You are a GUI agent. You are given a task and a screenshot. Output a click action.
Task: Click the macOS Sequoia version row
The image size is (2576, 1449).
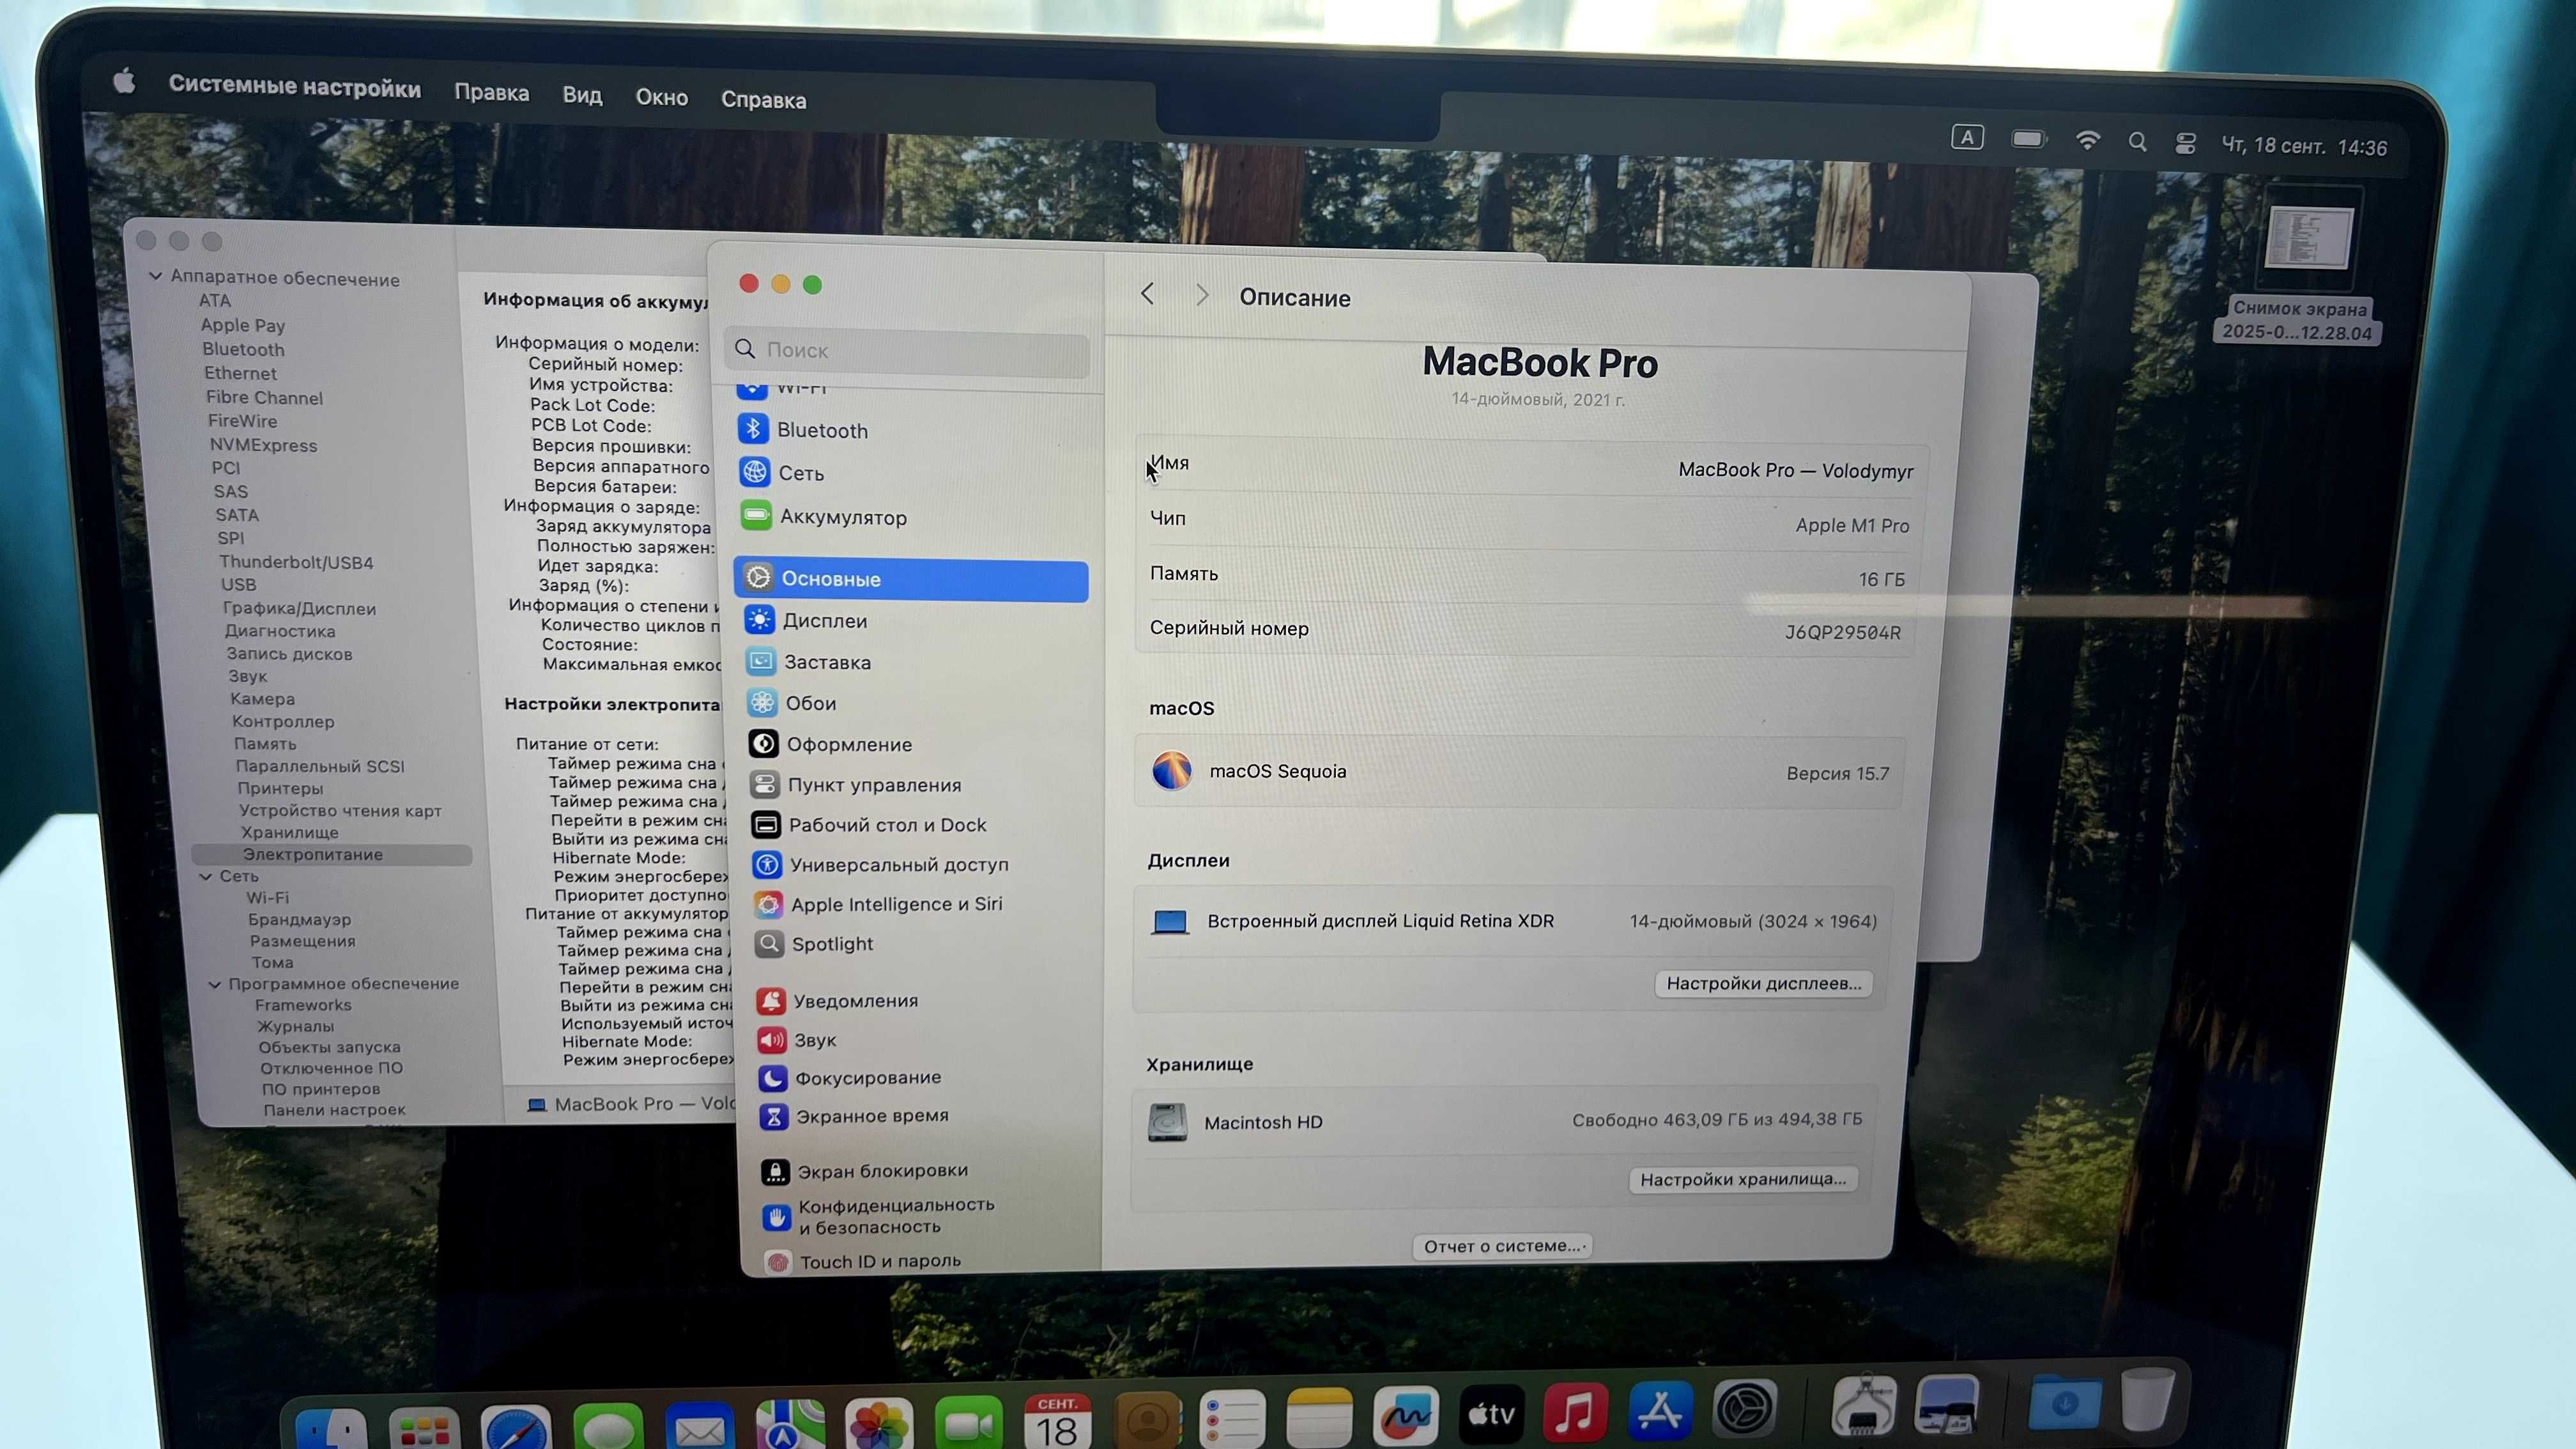tap(1519, 771)
